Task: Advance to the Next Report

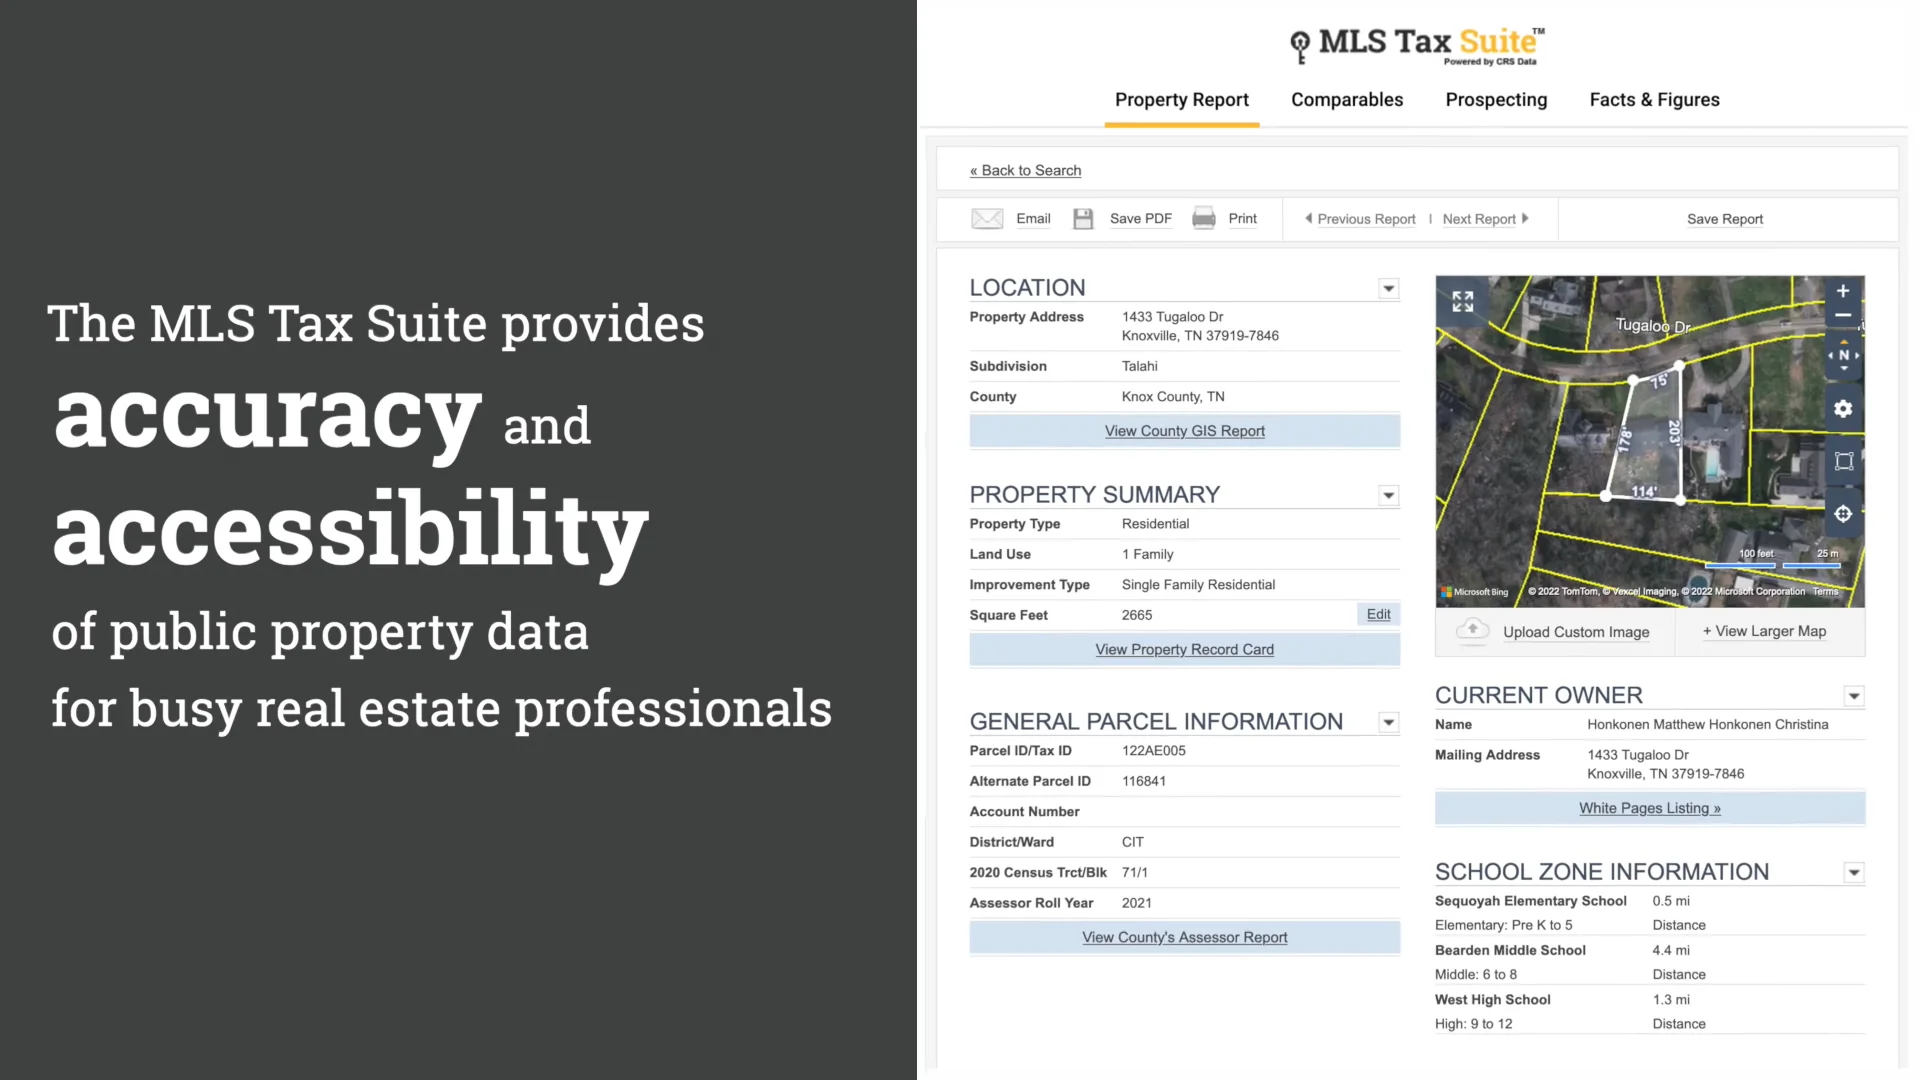Action: (1480, 218)
